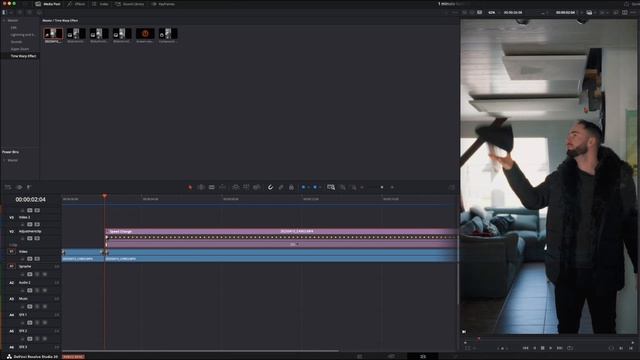Click the Insert Clip icon

(x=236, y=187)
